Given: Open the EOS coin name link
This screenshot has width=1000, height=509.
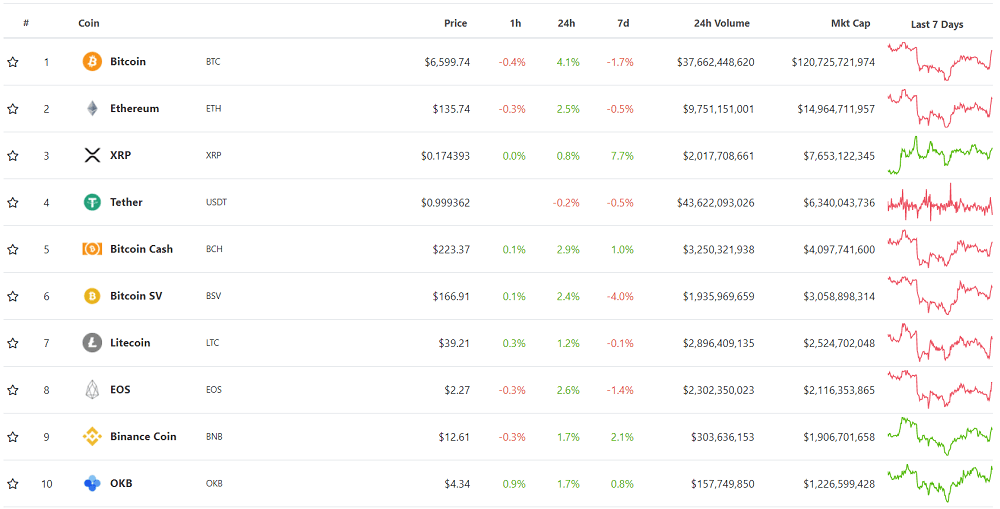Looking at the screenshot, I should pos(120,390).
